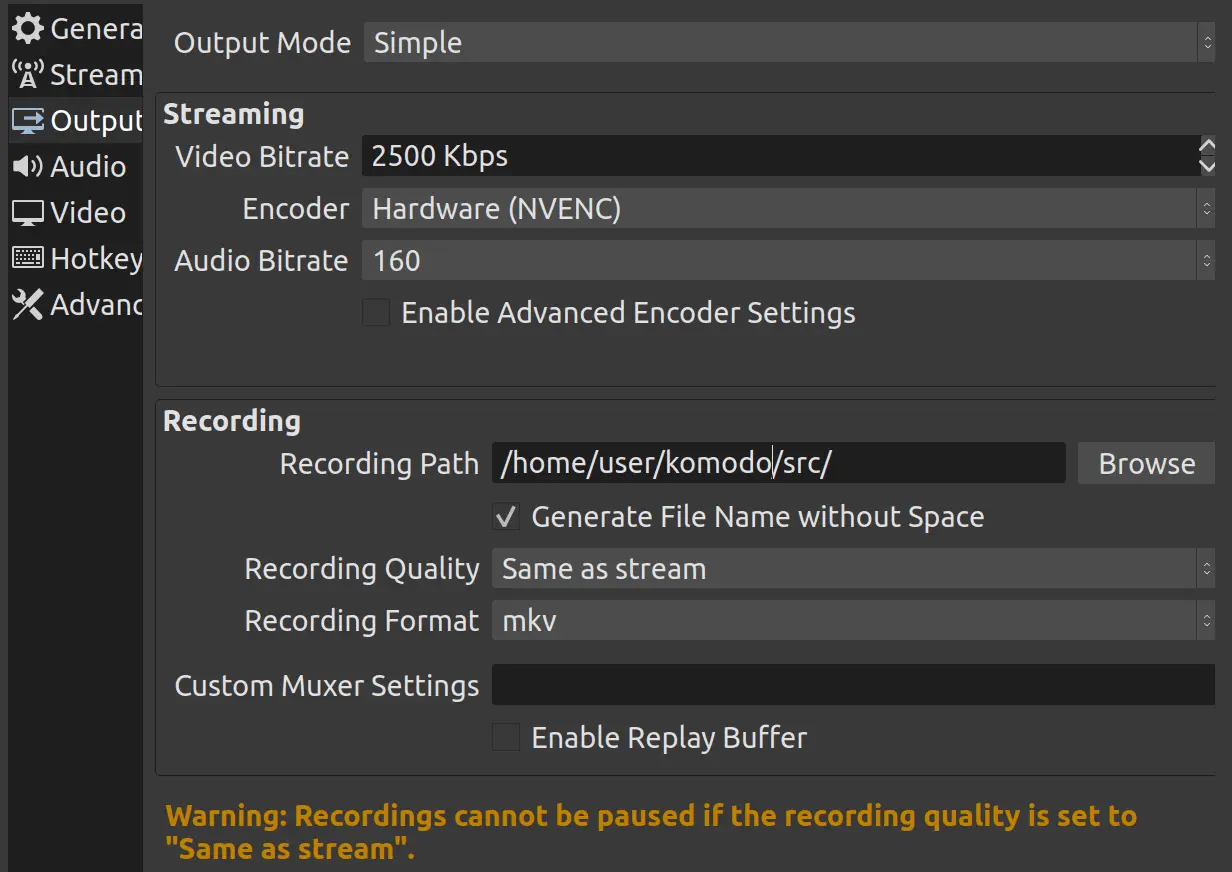Open Audio settings via the speaker icon

[26, 166]
